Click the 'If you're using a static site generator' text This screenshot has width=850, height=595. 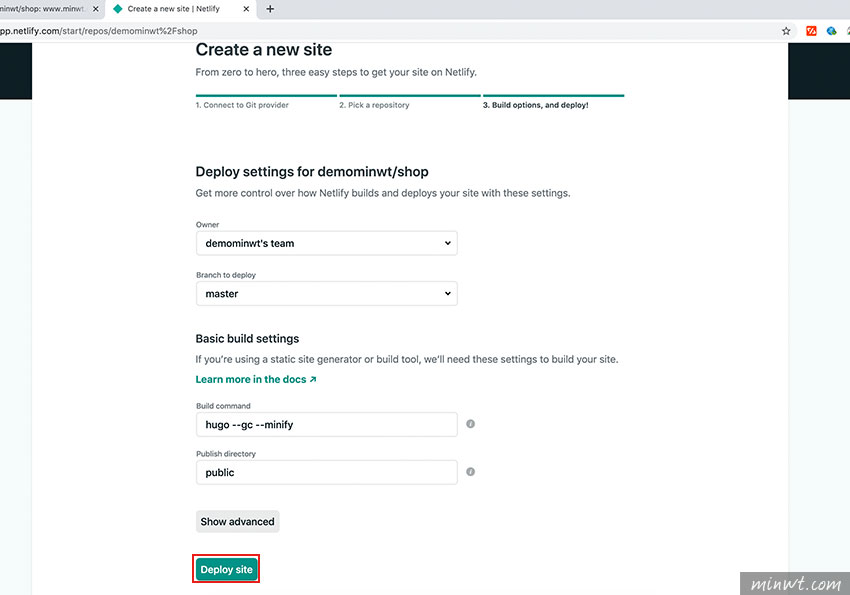pos(407,359)
